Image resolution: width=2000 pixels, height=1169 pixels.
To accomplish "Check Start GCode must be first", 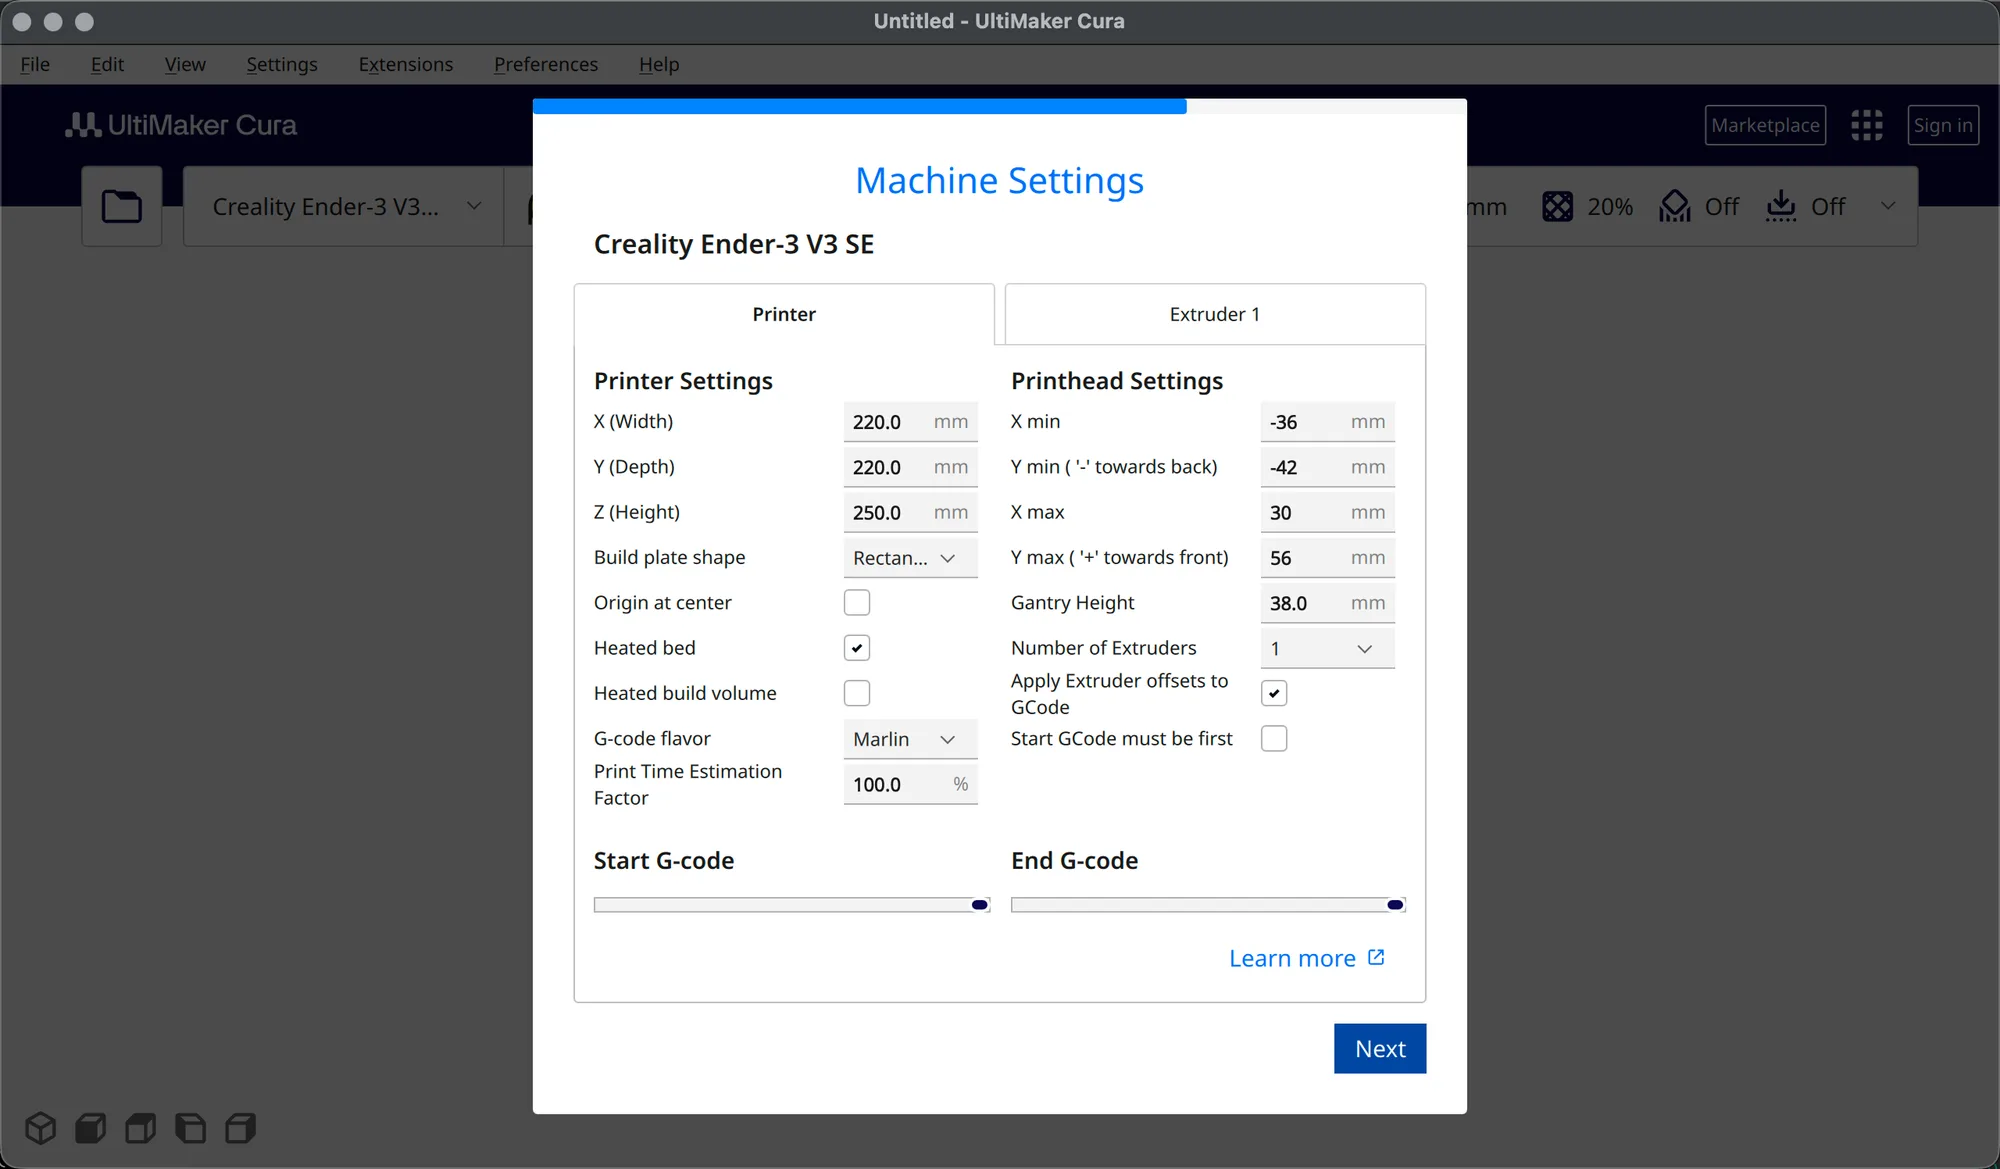I will (x=1274, y=738).
